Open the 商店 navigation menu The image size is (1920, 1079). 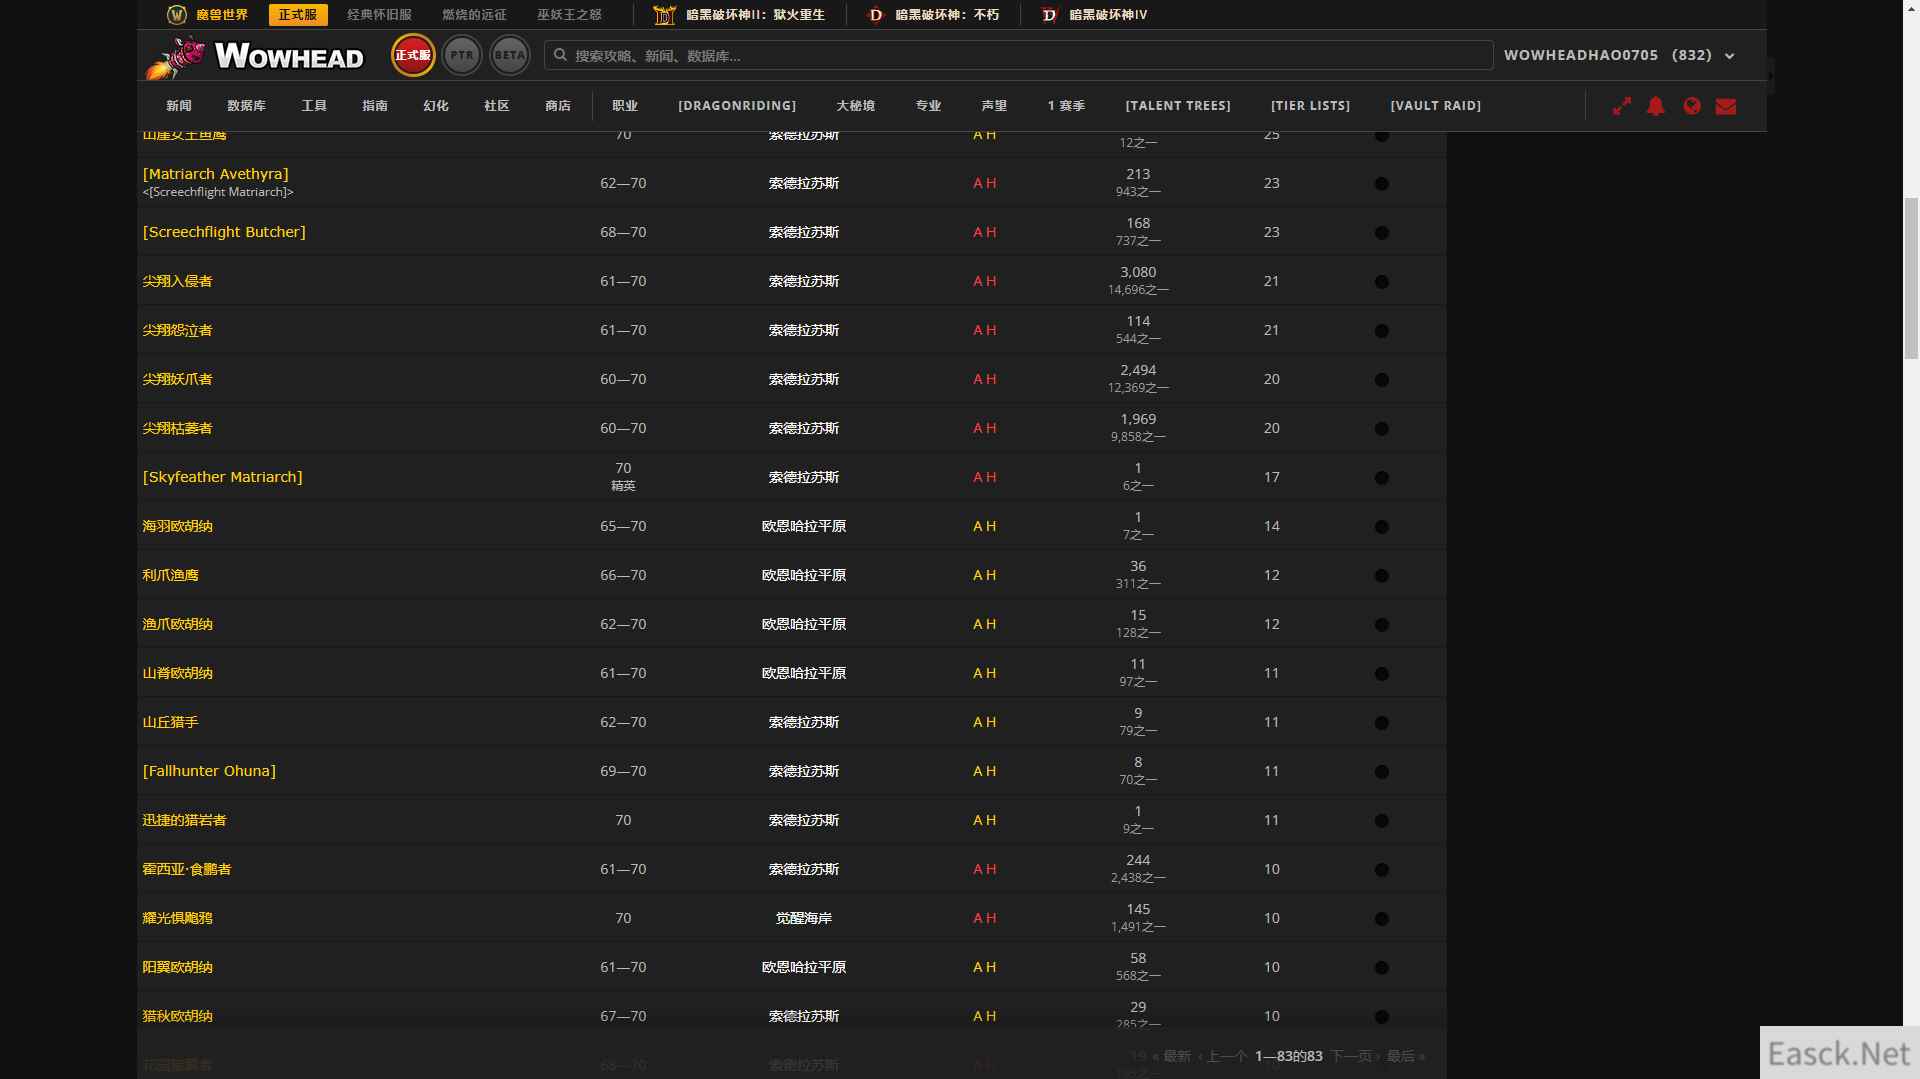click(x=558, y=105)
